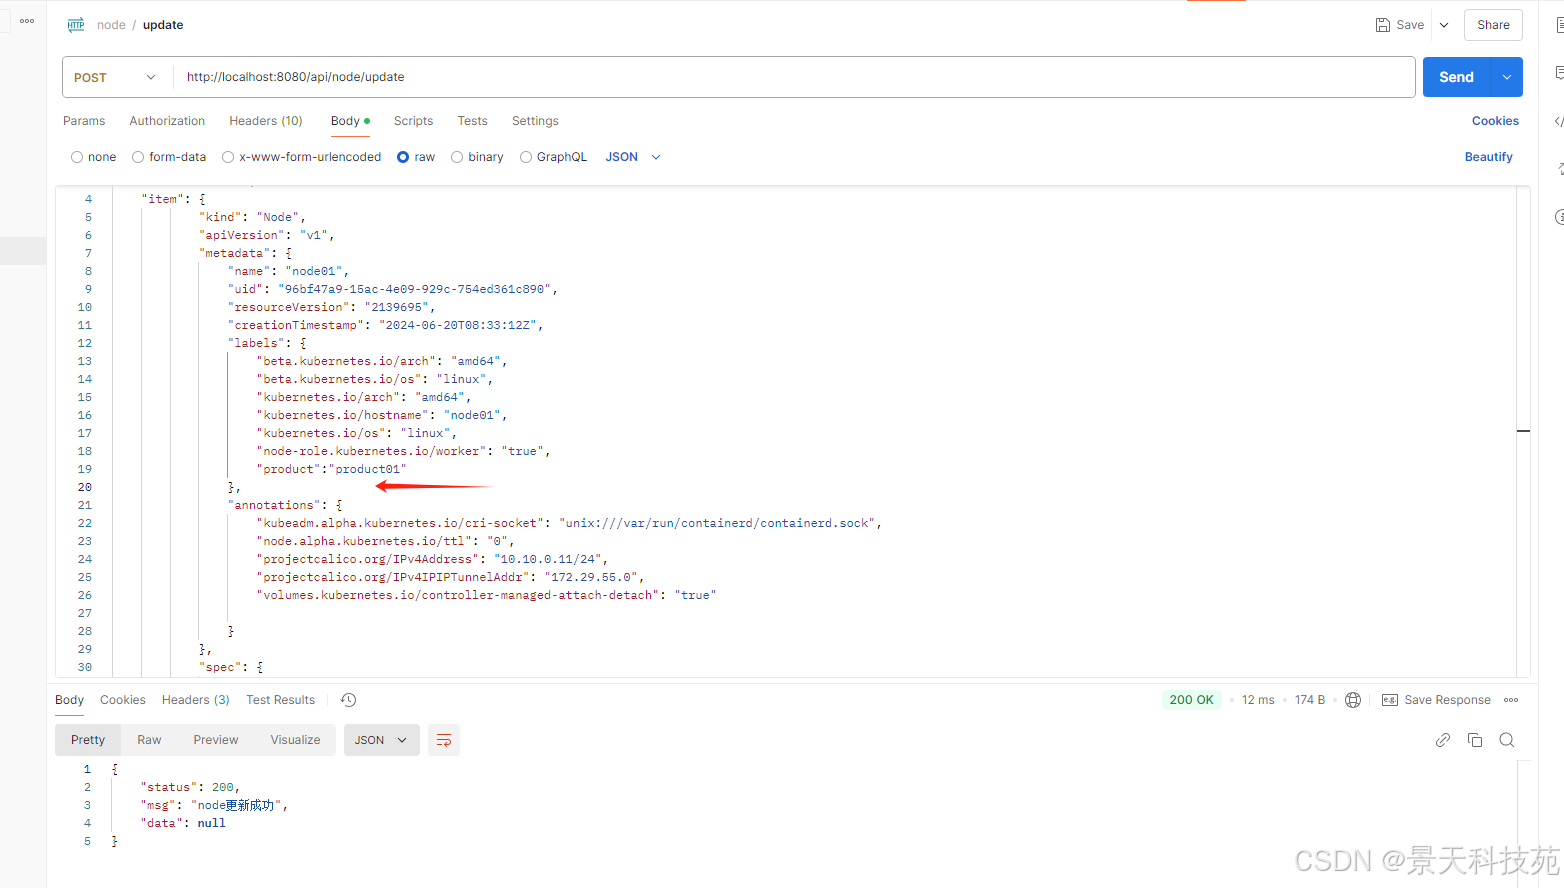Click the Save button label
Viewport: 1564px width, 888px height.
click(1410, 25)
